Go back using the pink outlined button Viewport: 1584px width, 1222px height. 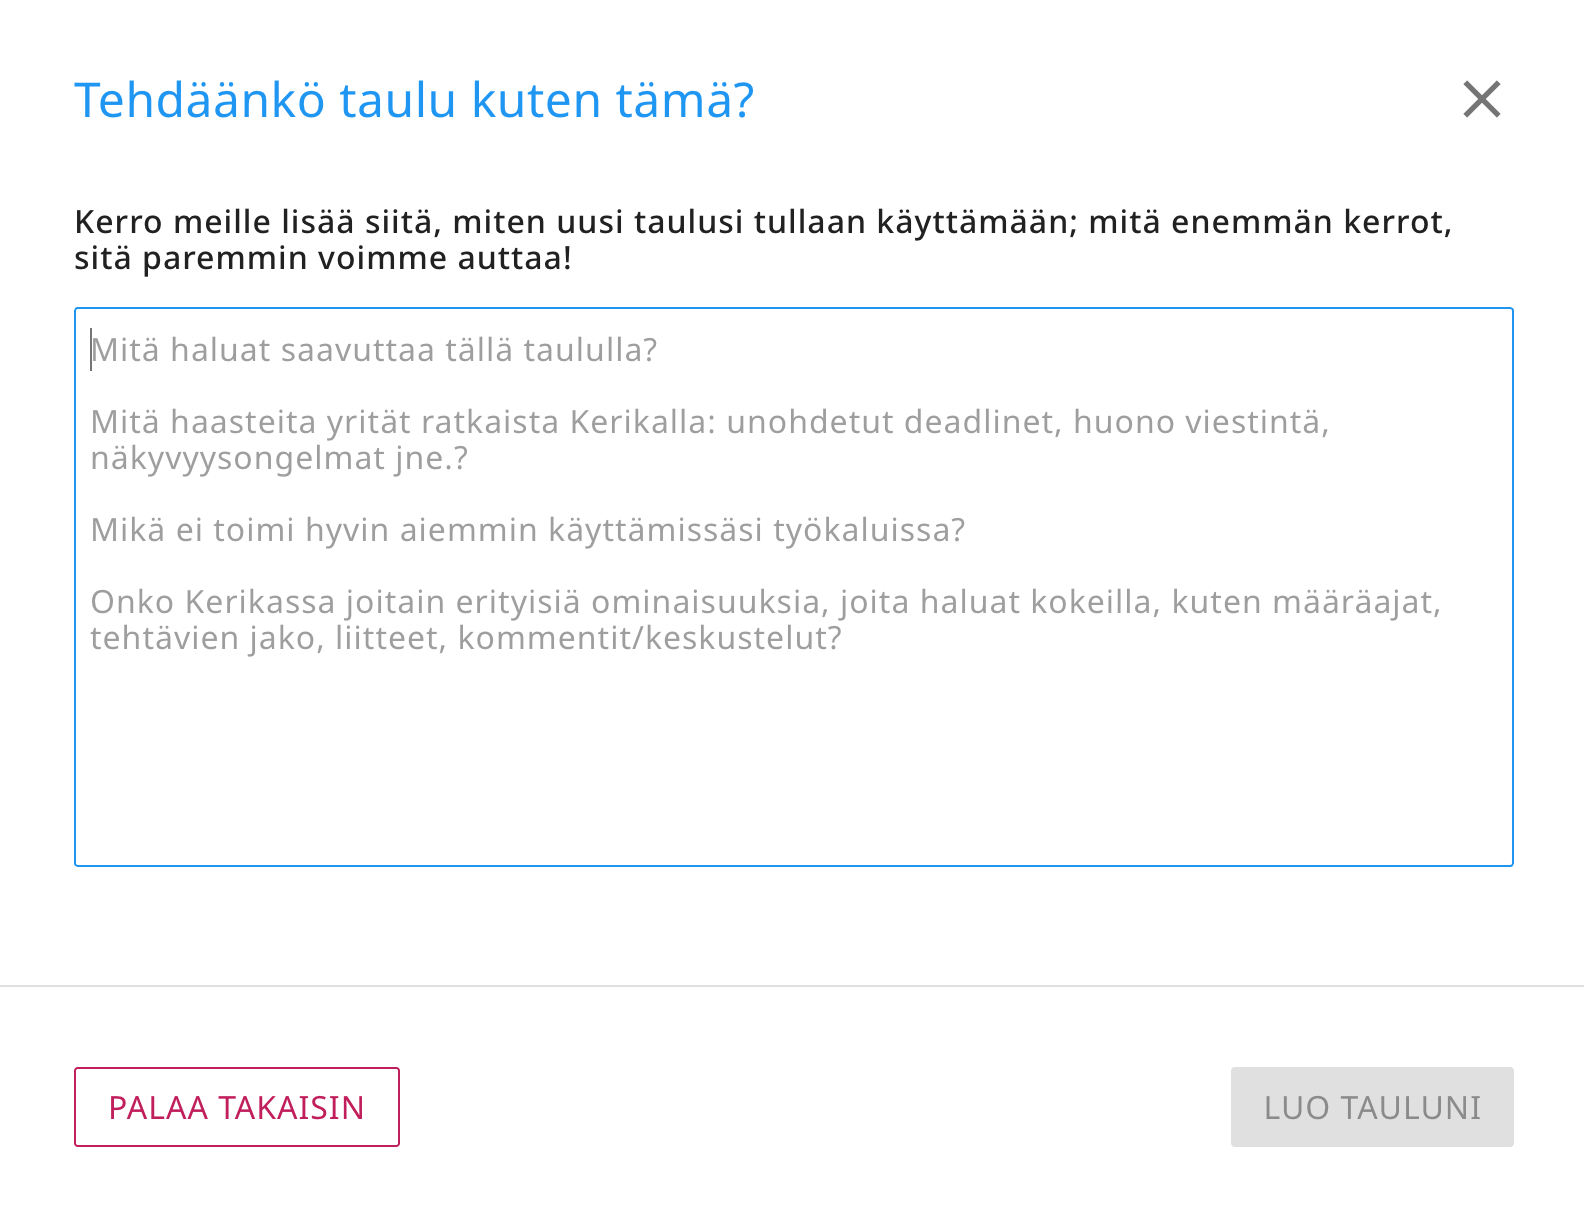(237, 1107)
